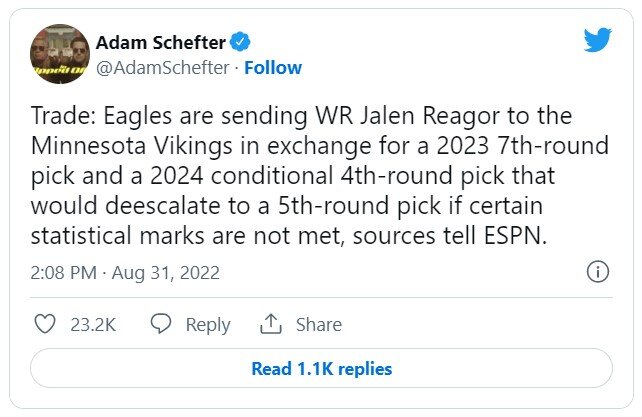Open the tweet info circle icon
The image size is (642, 417).
tap(597, 272)
